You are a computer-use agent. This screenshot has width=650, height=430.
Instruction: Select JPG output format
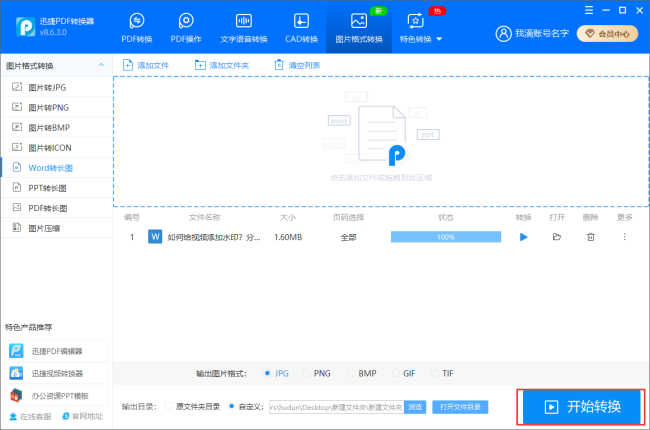tap(276, 373)
